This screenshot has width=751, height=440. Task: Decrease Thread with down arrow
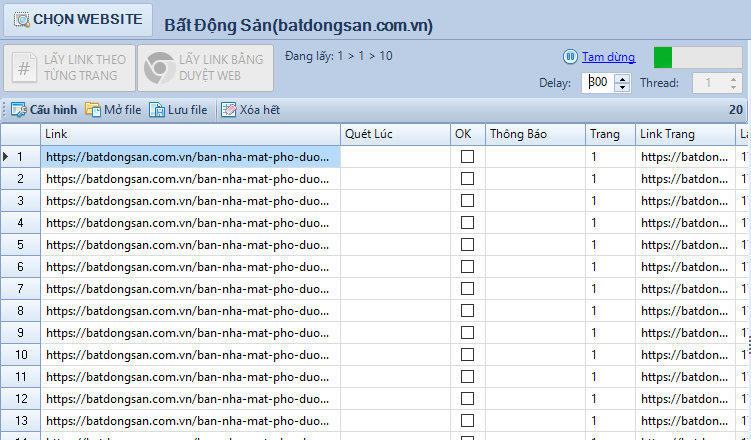click(x=733, y=88)
